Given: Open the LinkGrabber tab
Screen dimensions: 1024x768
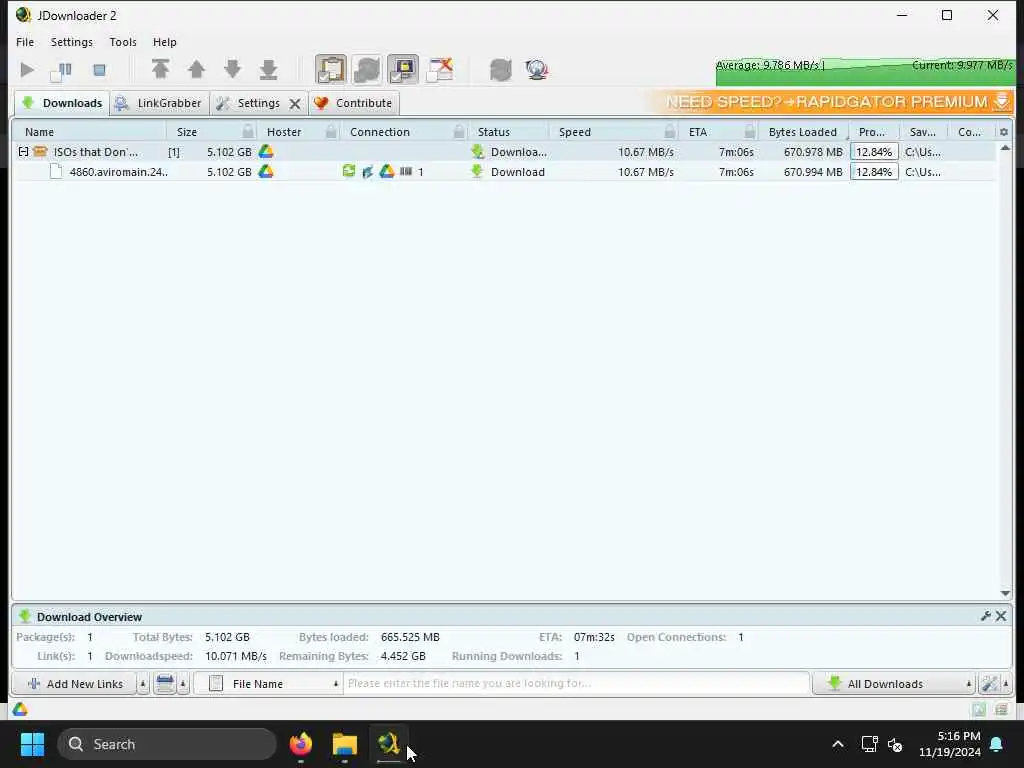Looking at the screenshot, I should click(x=159, y=103).
